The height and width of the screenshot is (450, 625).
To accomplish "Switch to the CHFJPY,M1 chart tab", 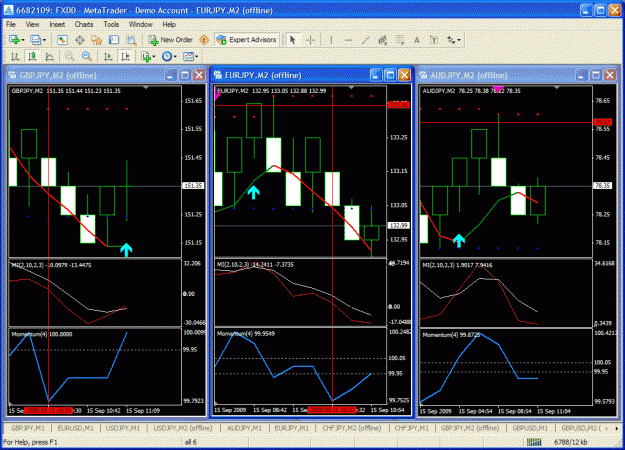I will pyautogui.click(x=411, y=428).
